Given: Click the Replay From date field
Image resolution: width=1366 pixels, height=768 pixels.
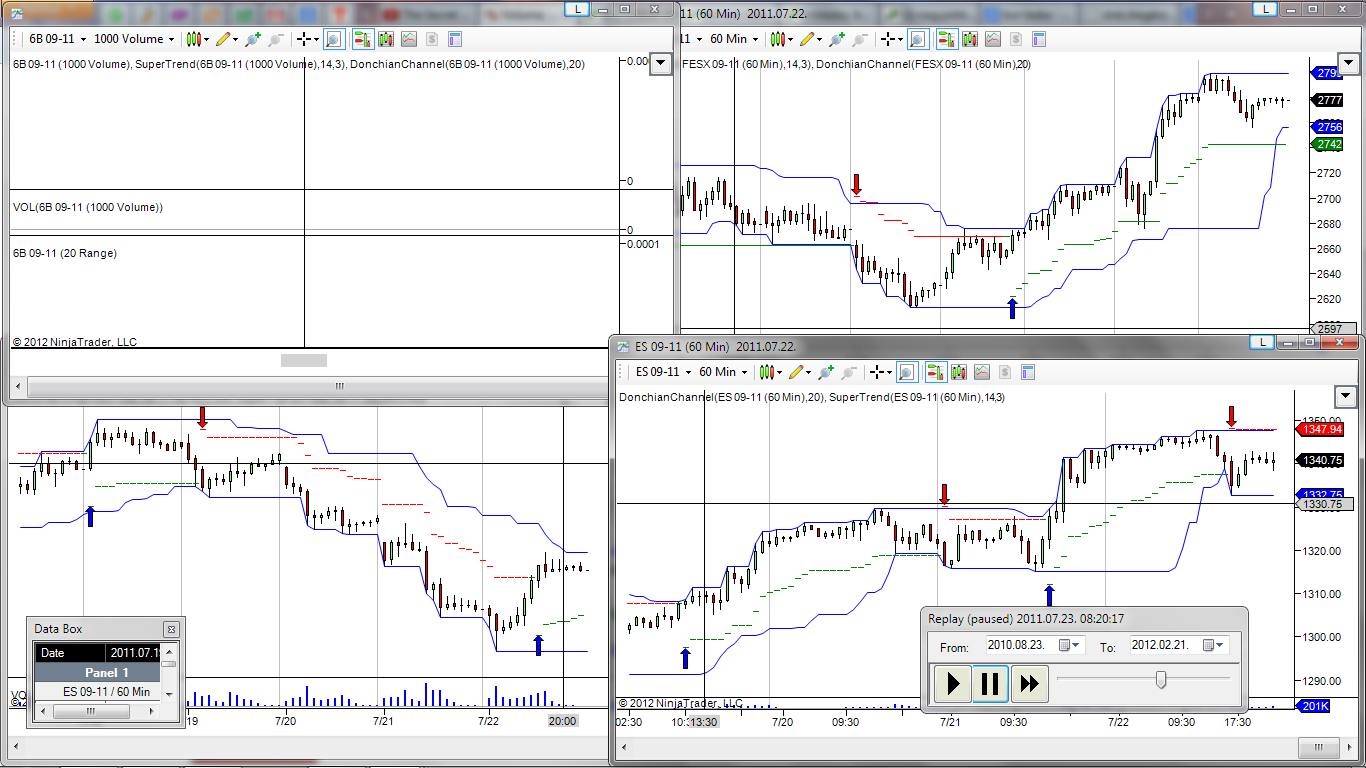Looking at the screenshot, I should point(1034,645).
